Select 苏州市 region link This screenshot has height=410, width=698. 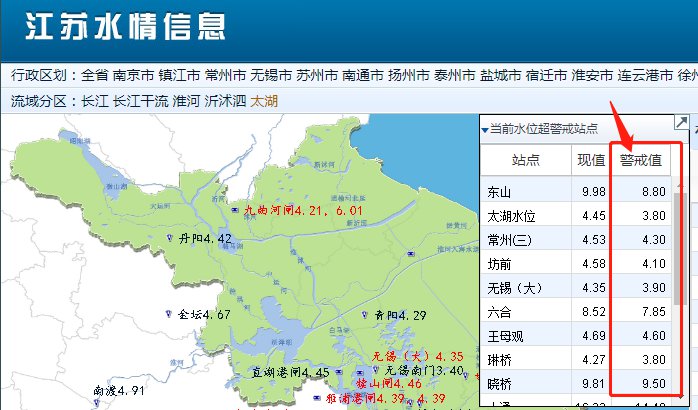[317, 75]
